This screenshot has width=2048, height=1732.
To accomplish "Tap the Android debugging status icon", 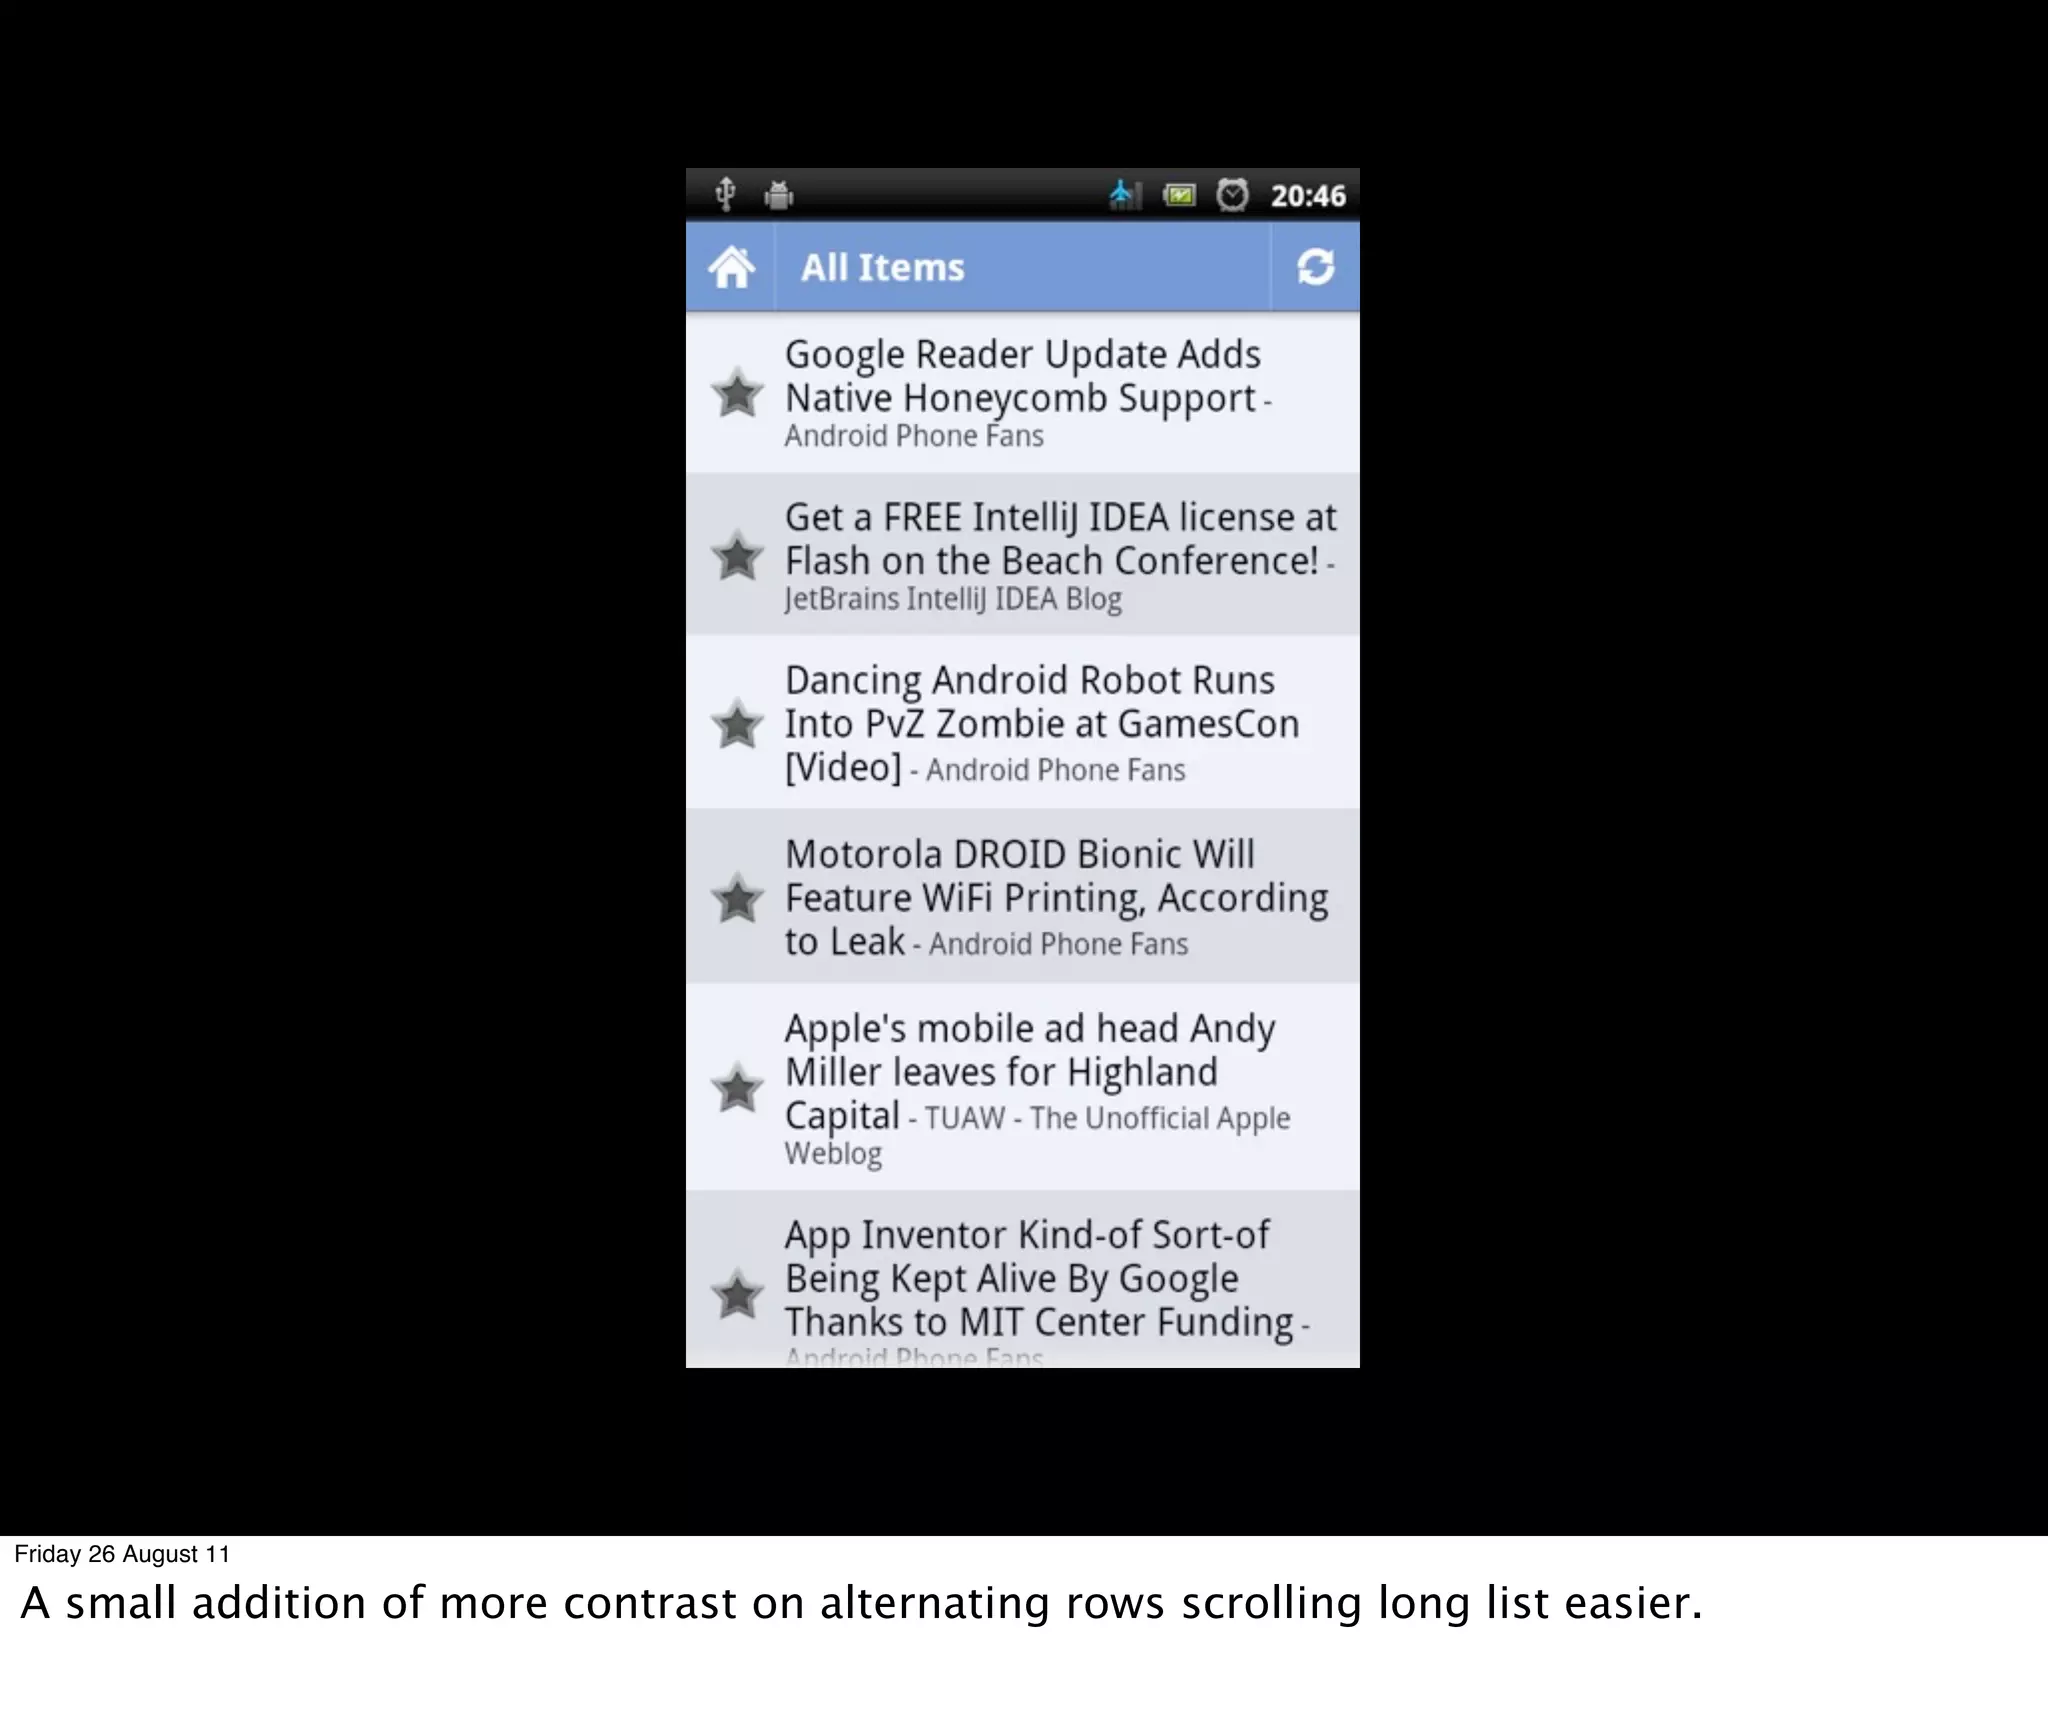I will tap(778, 194).
